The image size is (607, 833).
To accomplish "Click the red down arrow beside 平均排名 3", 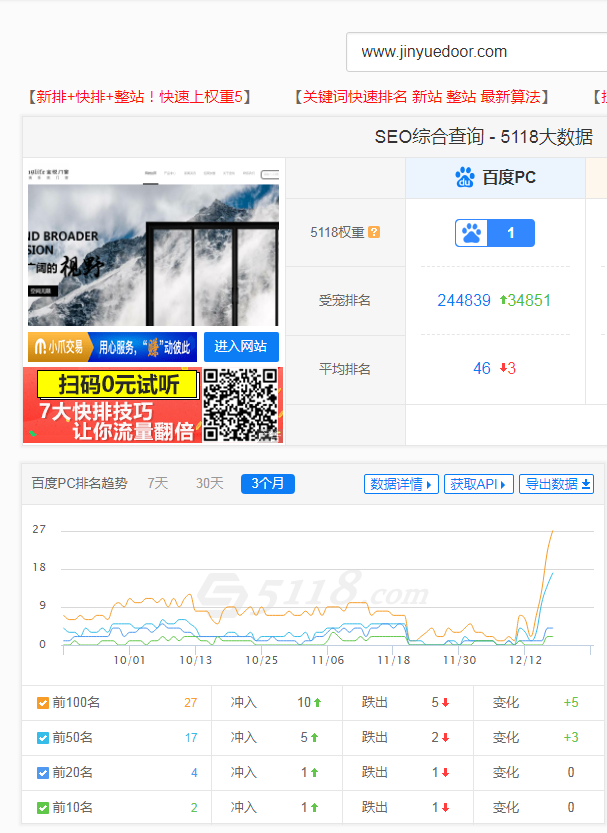I will [x=503, y=368].
